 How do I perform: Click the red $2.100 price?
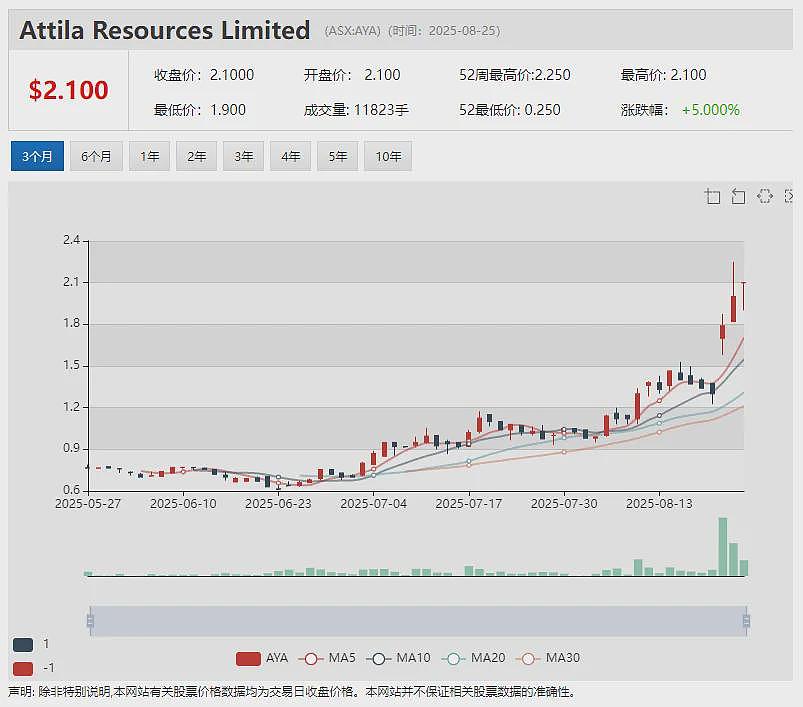69,90
